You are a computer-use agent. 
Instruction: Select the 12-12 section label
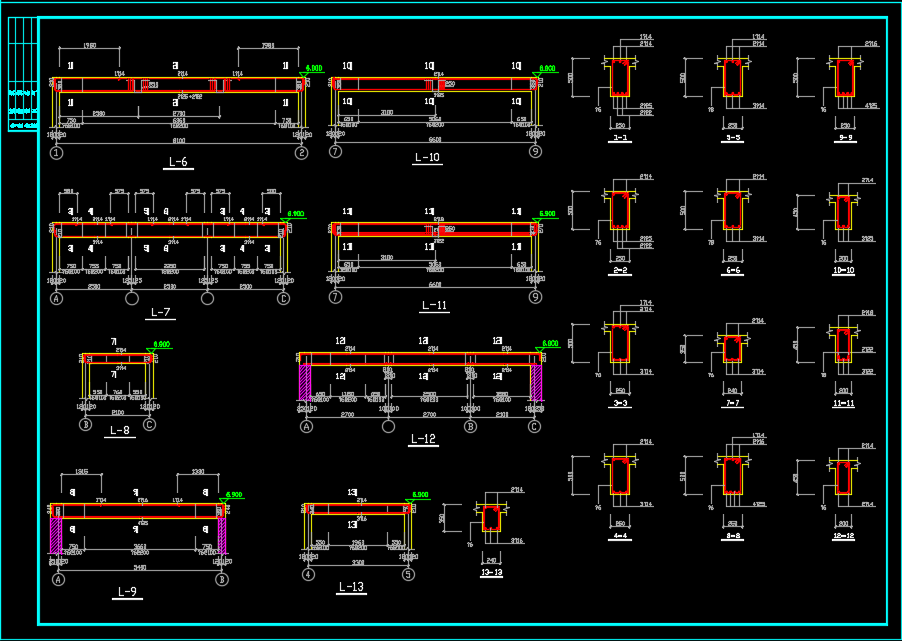tap(844, 536)
